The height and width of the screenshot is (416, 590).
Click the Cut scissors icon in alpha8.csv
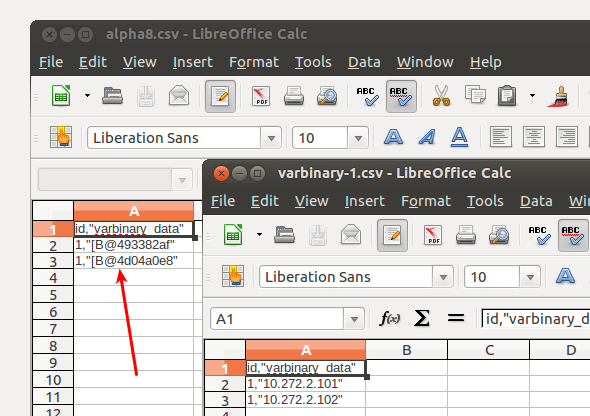441,96
